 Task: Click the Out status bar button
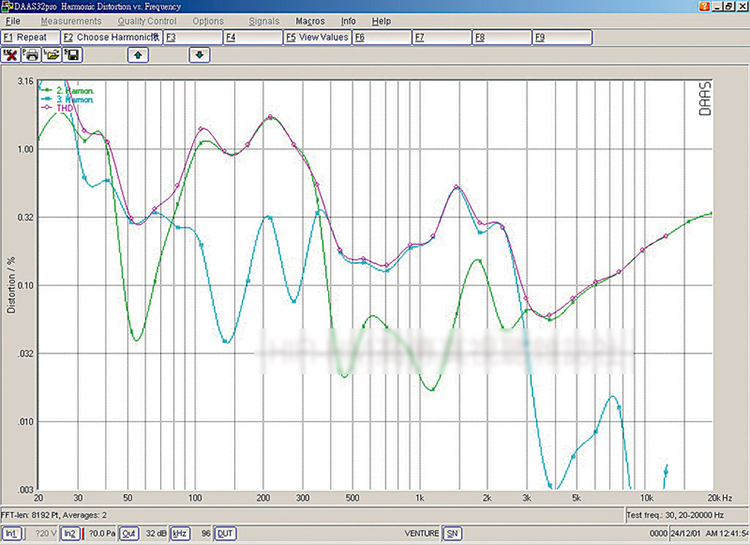pyautogui.click(x=129, y=534)
